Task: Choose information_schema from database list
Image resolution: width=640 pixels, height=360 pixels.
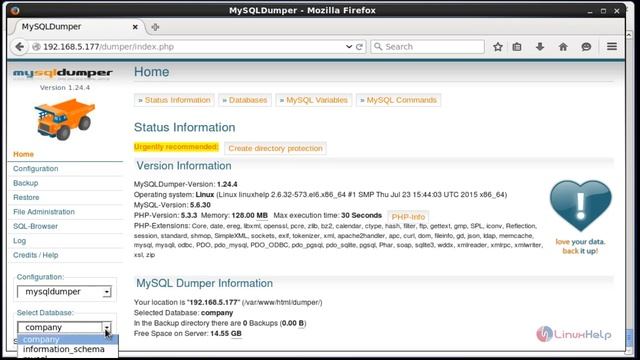Action: point(68,349)
